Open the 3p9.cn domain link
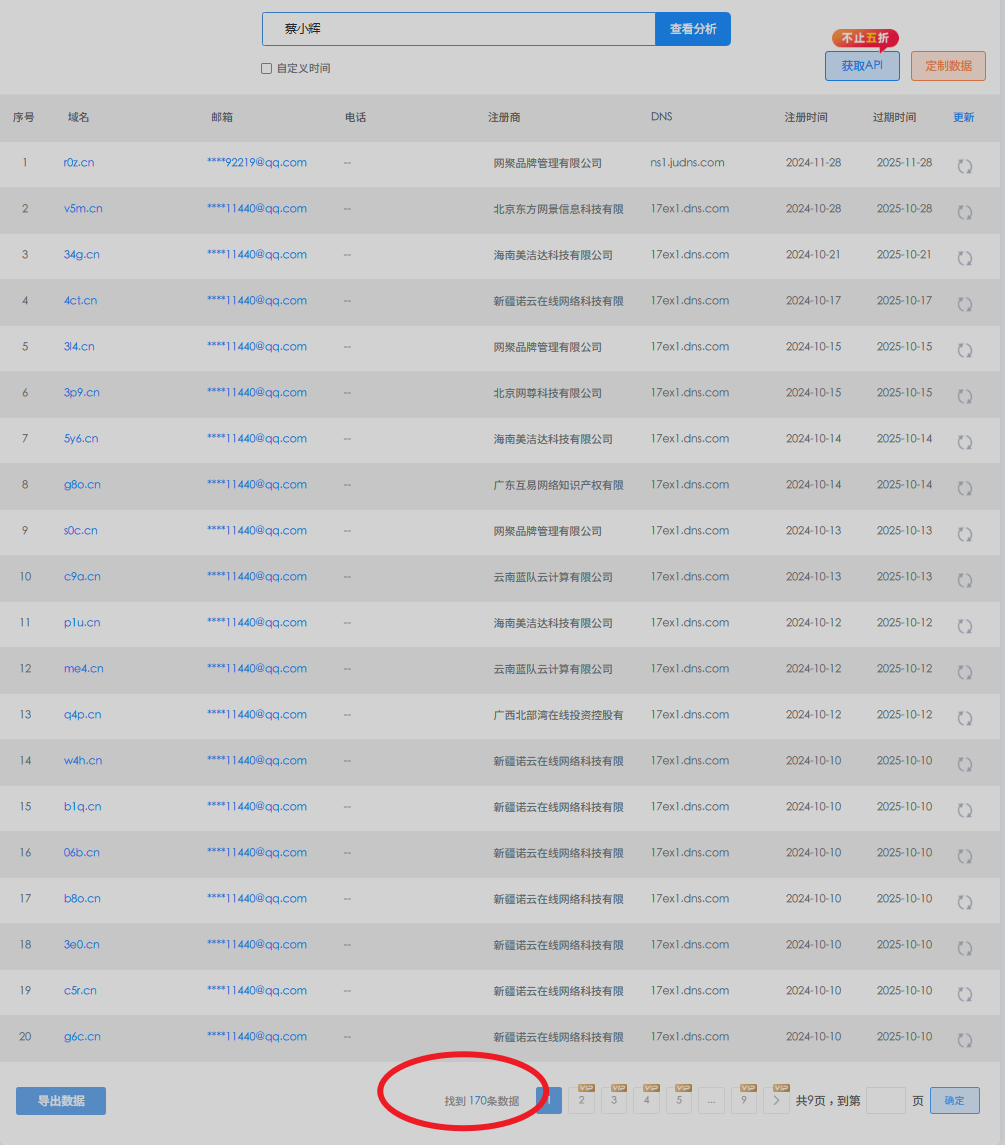Screen dimensions: 1005x1145 point(81,393)
